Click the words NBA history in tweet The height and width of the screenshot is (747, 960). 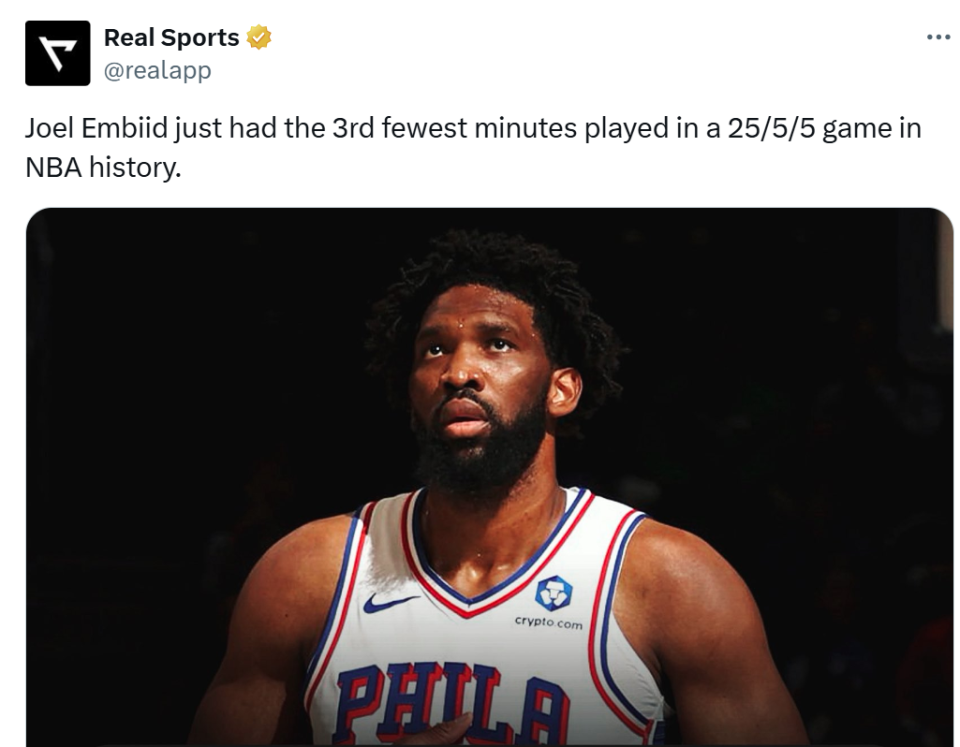102,166
